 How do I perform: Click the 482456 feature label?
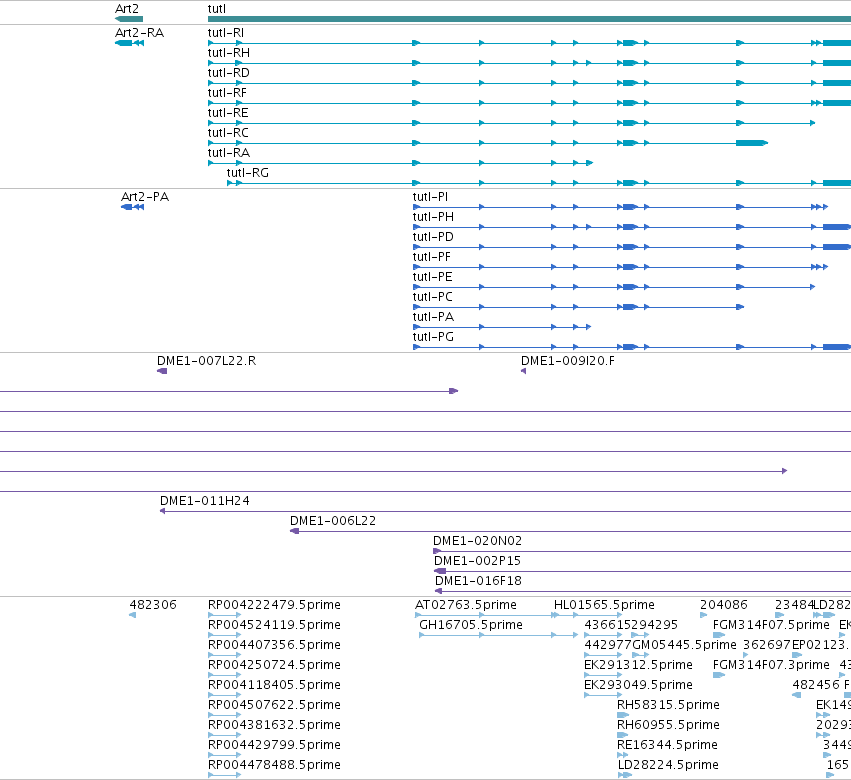click(x=816, y=686)
